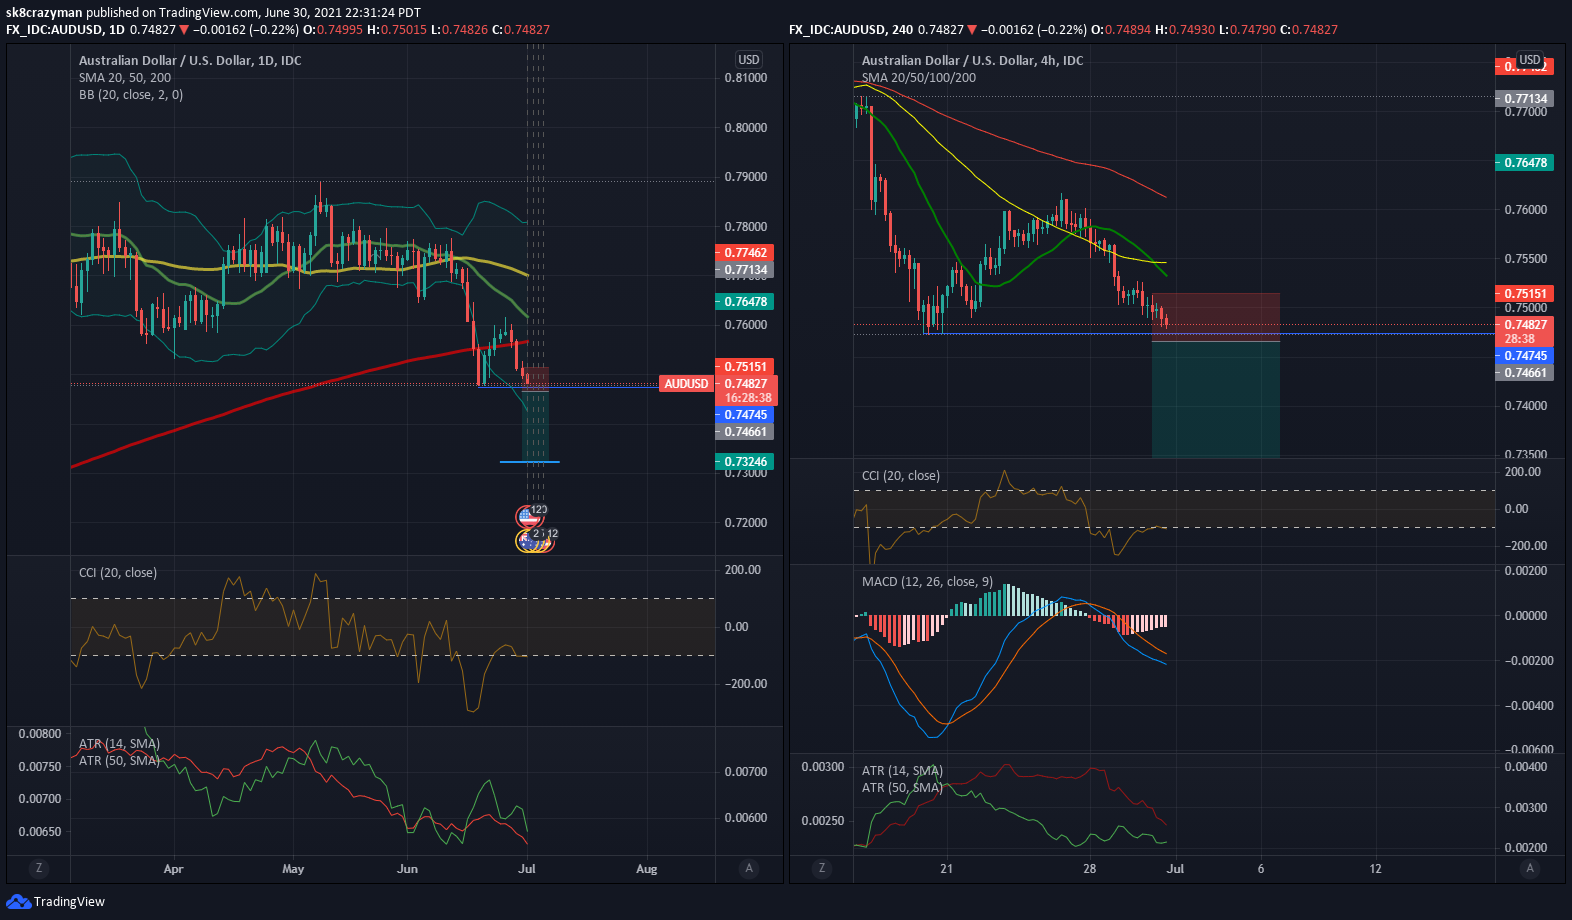This screenshot has height=920, width=1572.
Task: Open the Australian flag economic event icon
Action: click(x=528, y=541)
